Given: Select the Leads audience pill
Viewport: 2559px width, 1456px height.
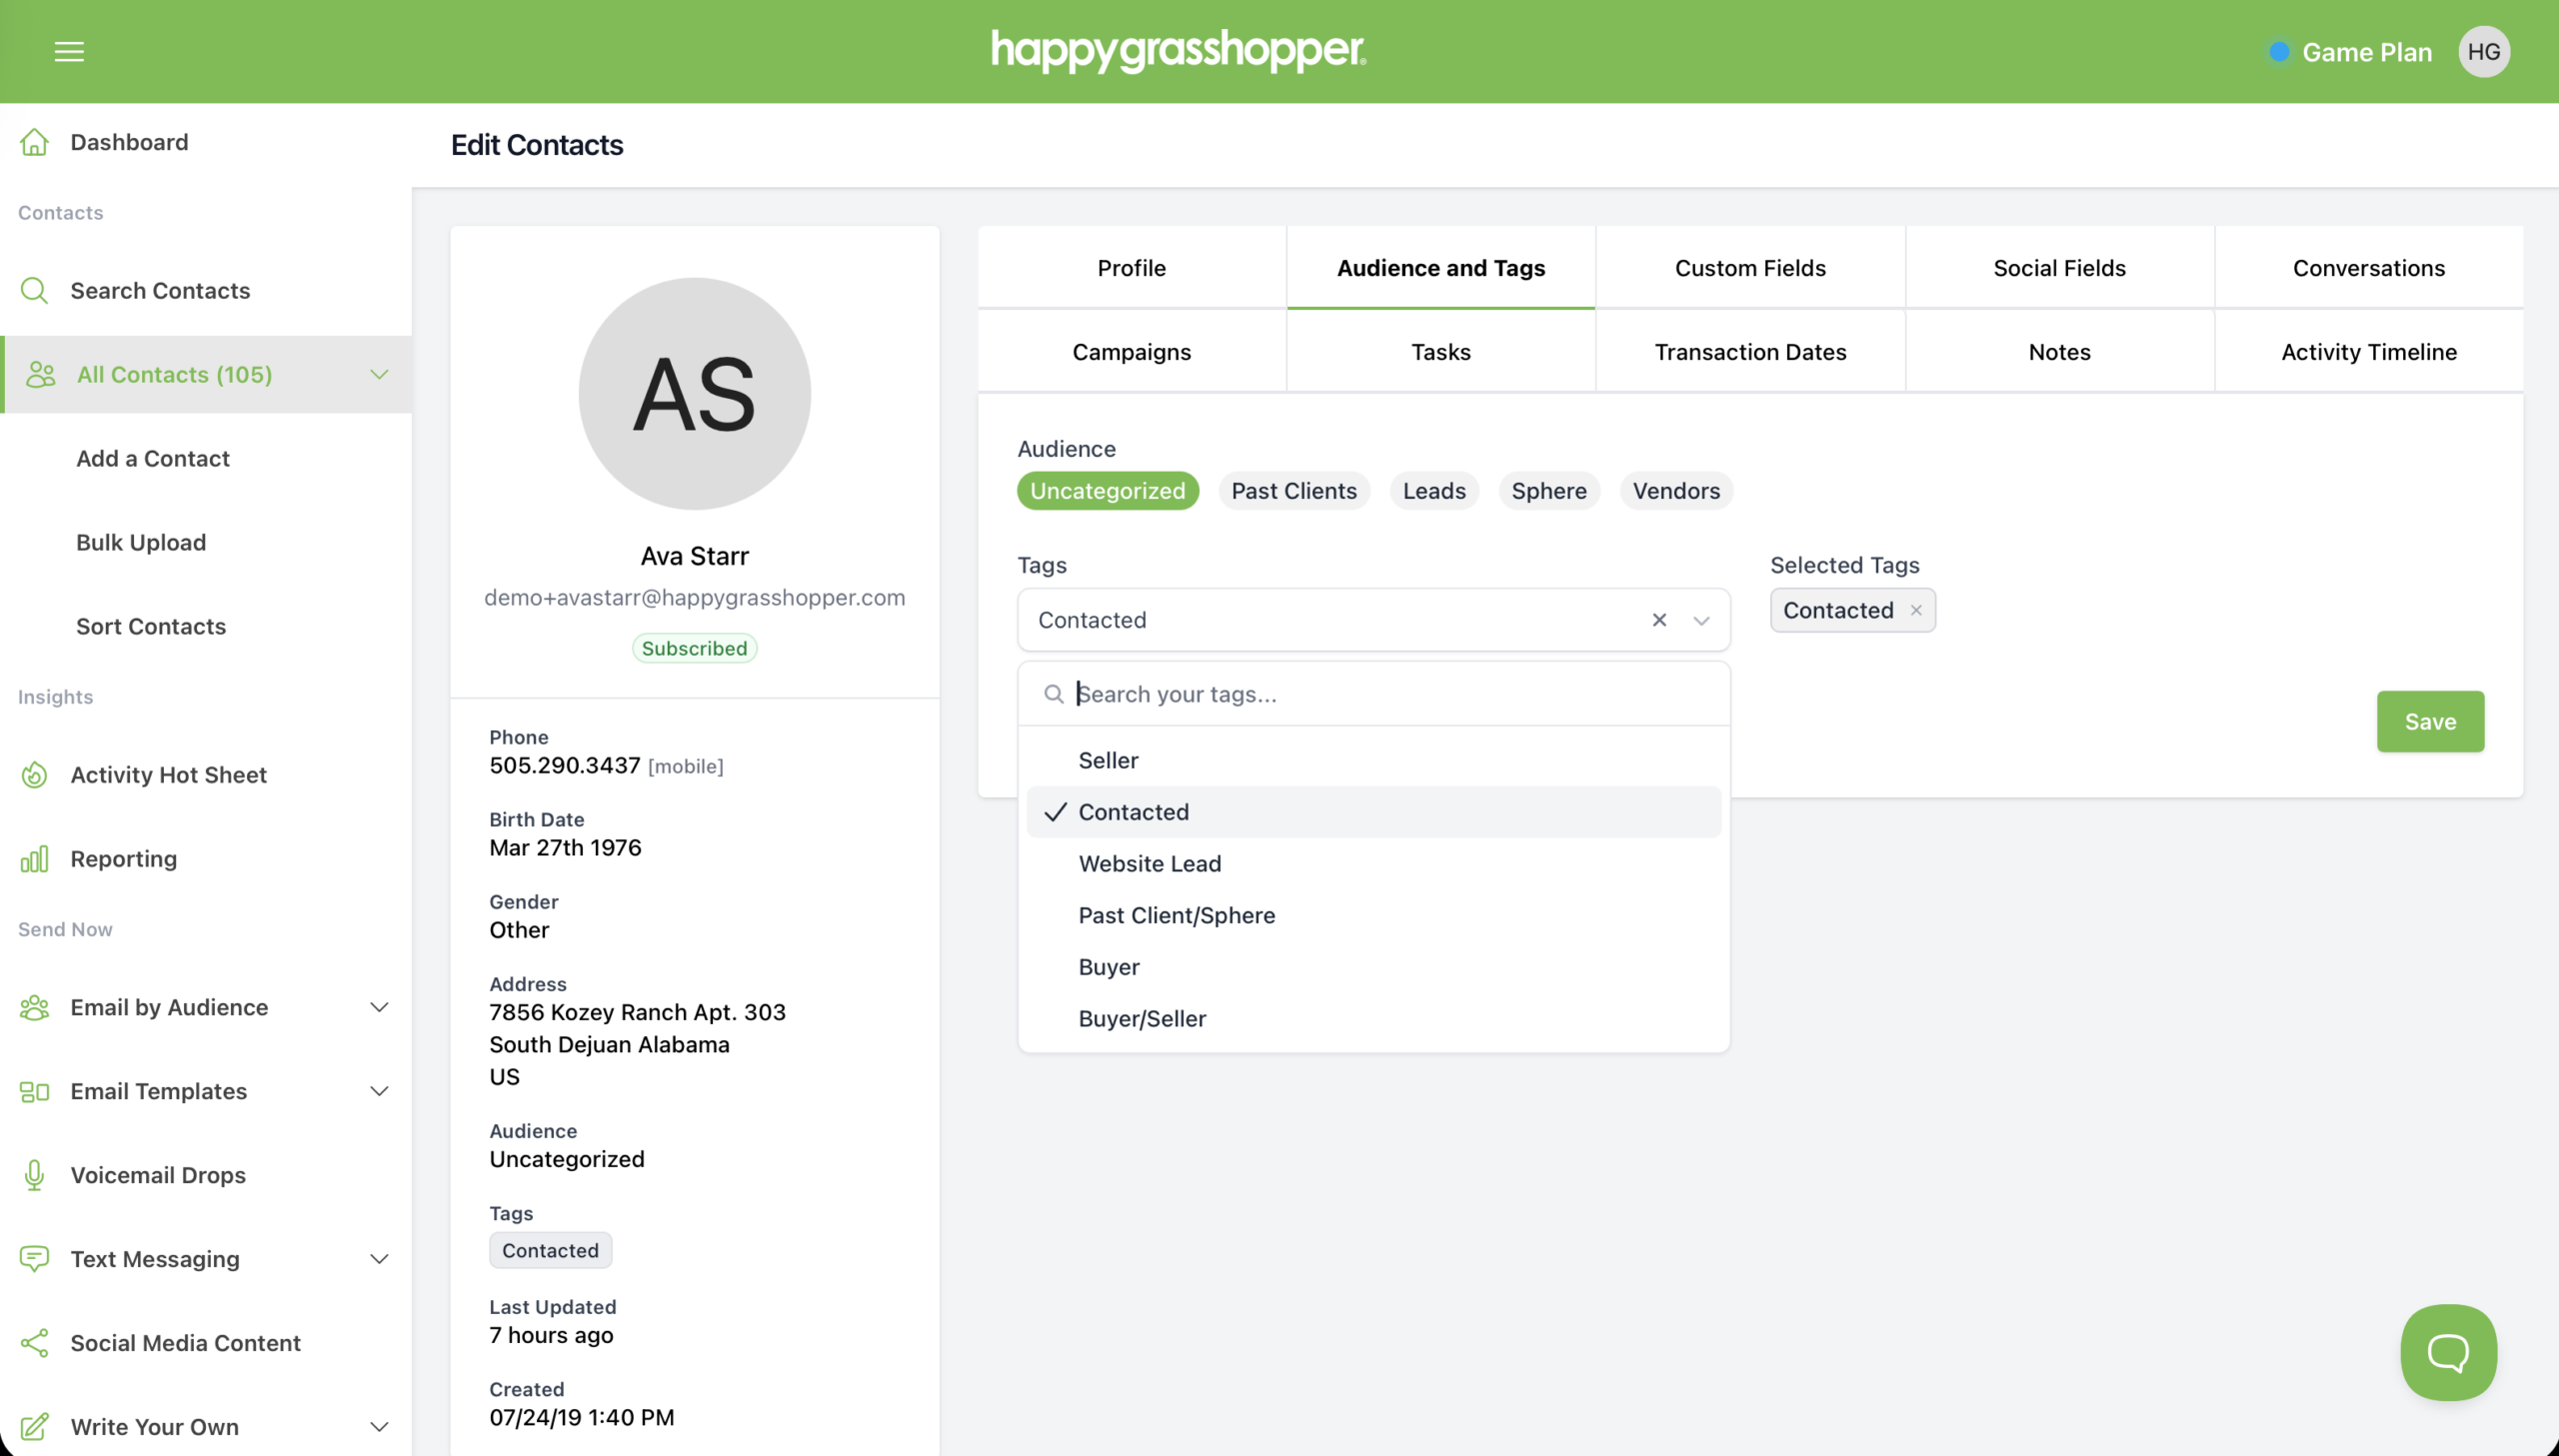Looking at the screenshot, I should 1433,491.
